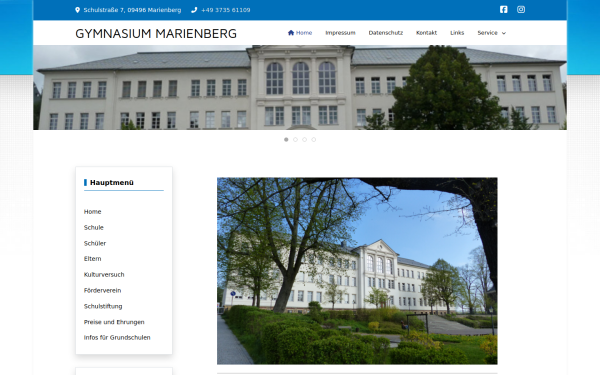Open the Facebook page icon

pos(504,10)
